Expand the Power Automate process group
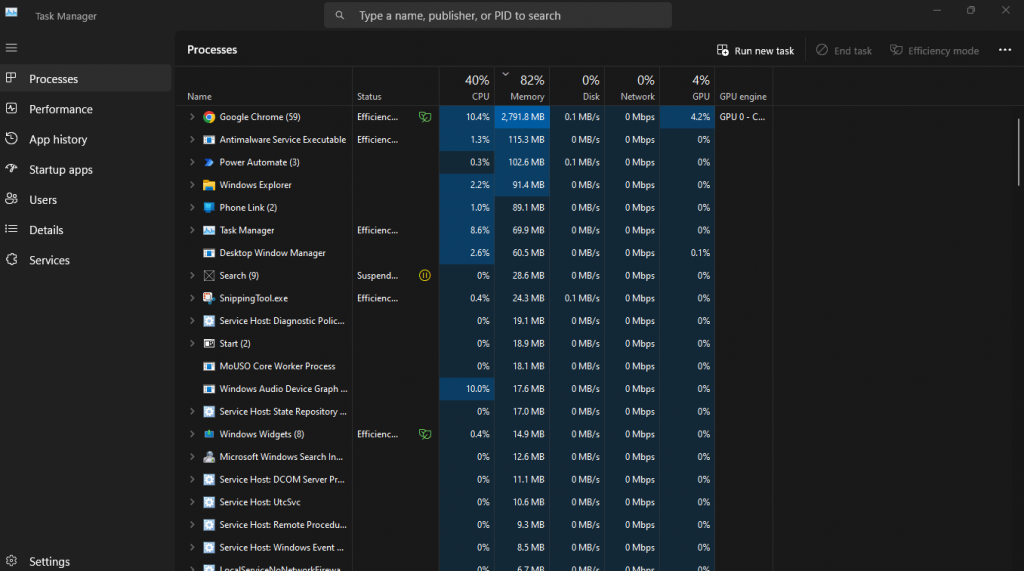Image resolution: width=1024 pixels, height=571 pixels. 192,162
